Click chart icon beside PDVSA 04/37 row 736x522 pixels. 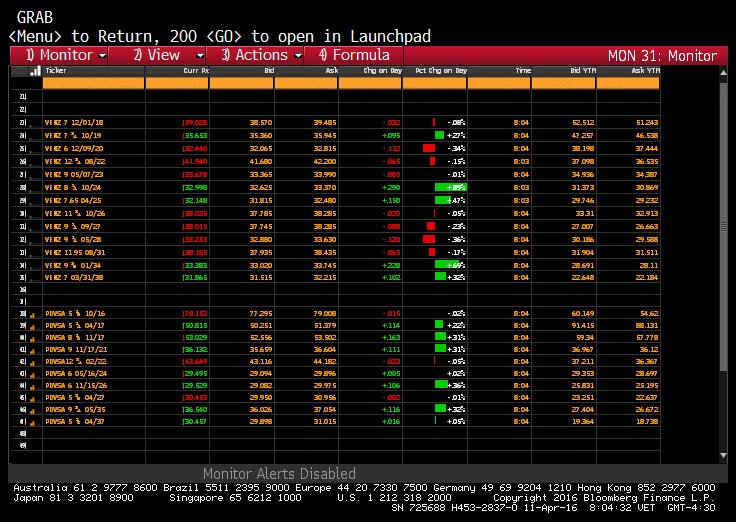click(x=33, y=421)
